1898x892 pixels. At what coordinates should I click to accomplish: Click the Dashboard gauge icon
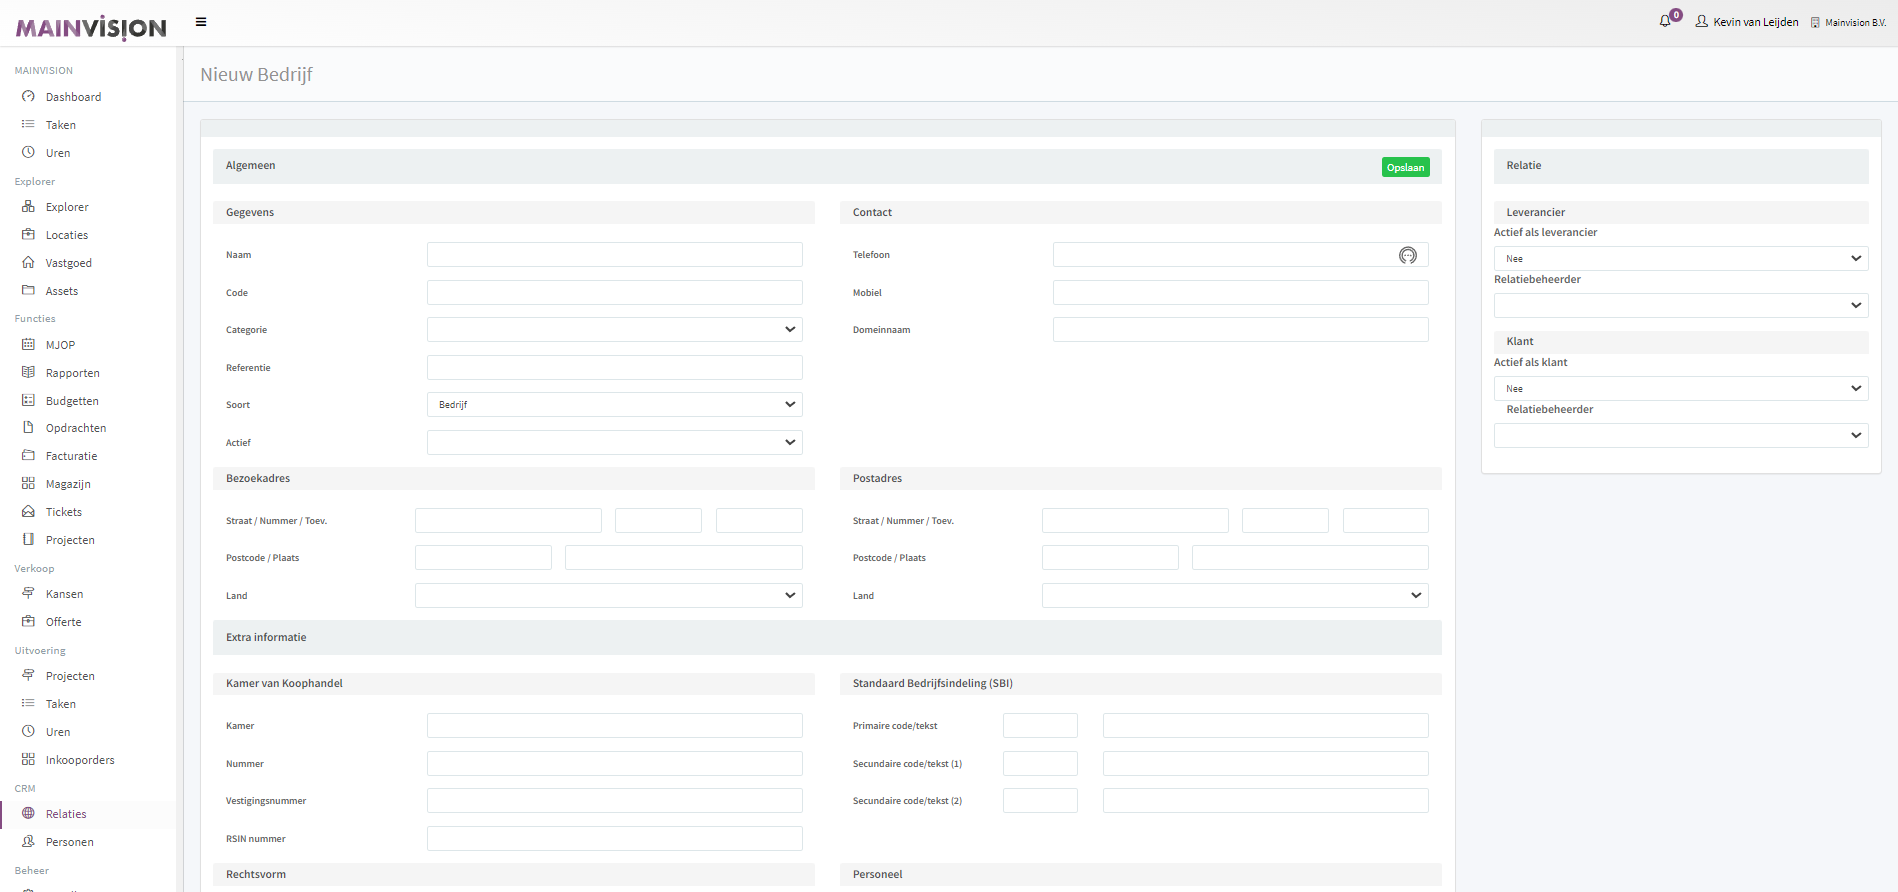28,97
